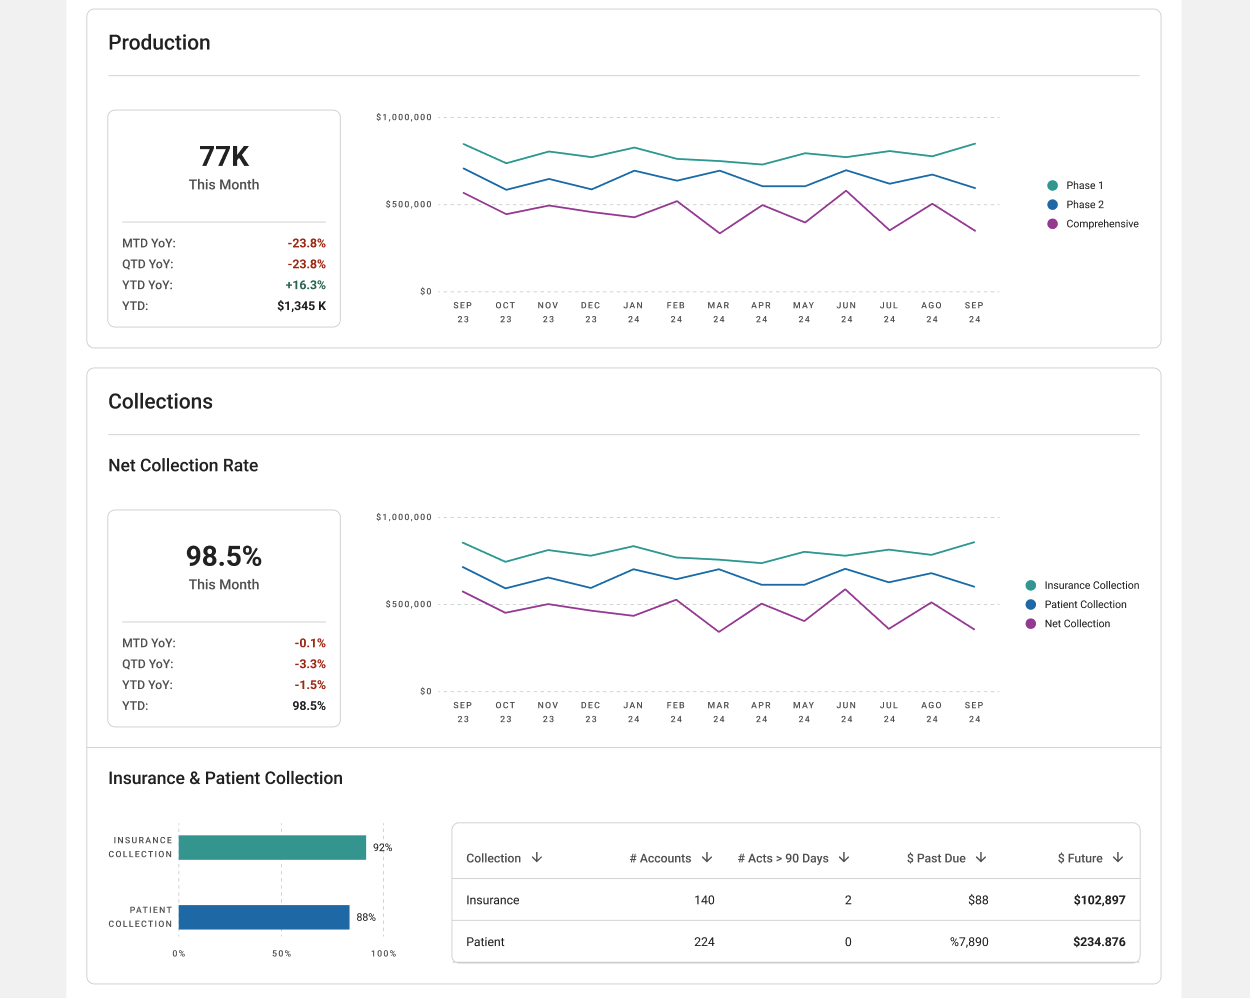Toggle Phase 1 legend dot

coord(1052,185)
